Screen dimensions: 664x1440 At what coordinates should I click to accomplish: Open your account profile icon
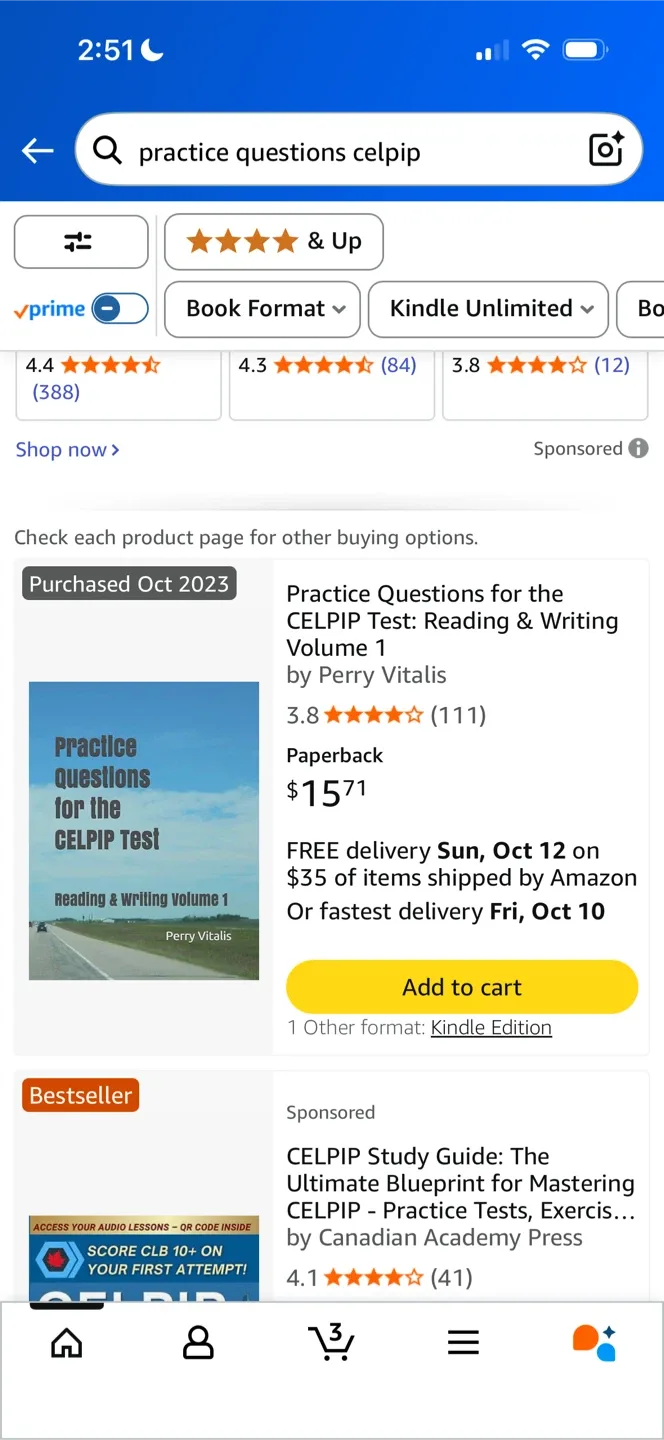[198, 1343]
